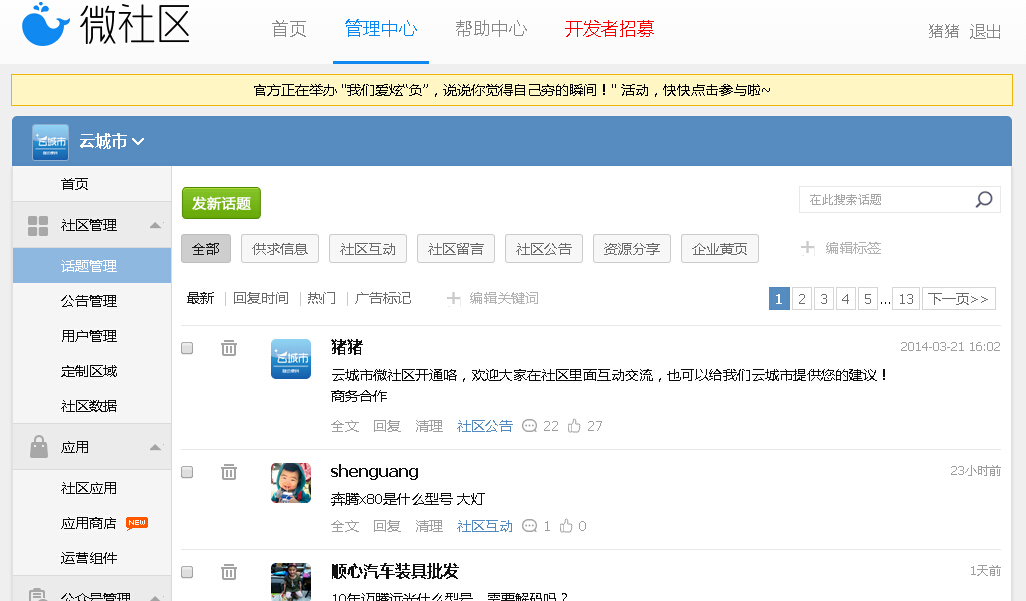The width and height of the screenshot is (1026, 601).
Task: Open the 首页 top navigation tab
Action: coord(289,29)
